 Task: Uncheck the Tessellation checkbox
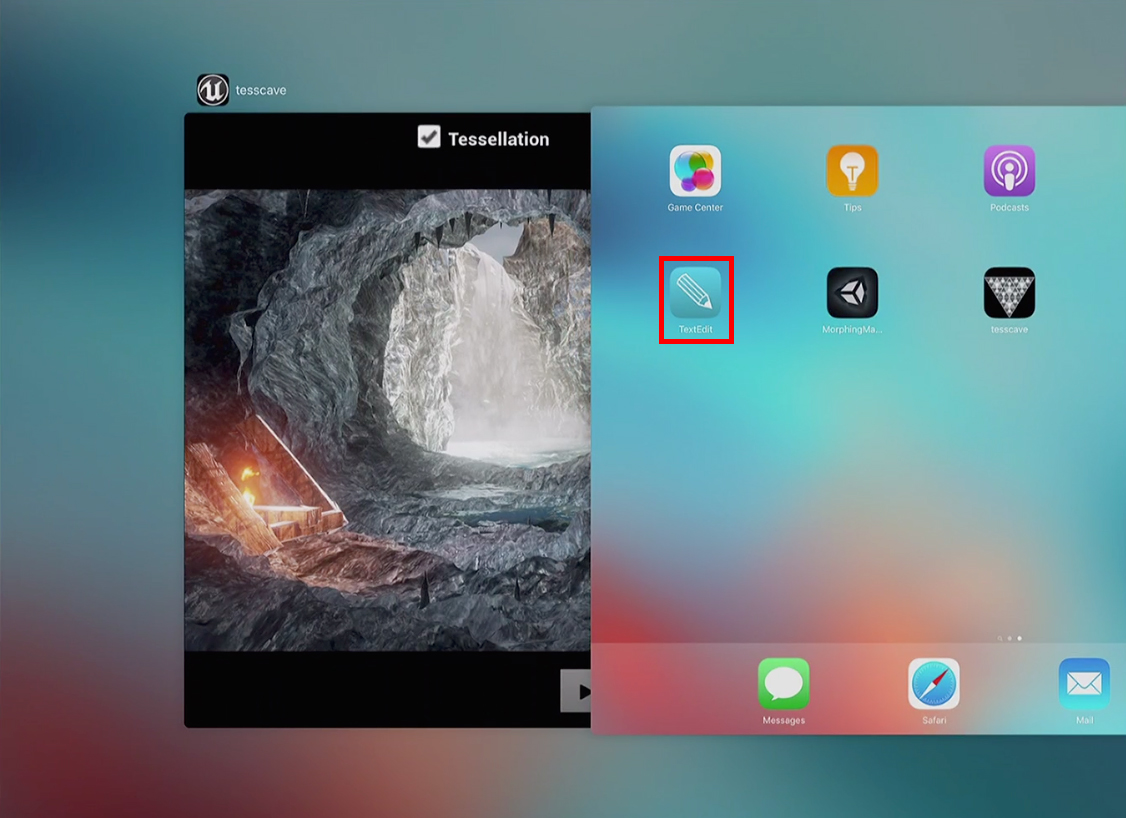tap(429, 137)
